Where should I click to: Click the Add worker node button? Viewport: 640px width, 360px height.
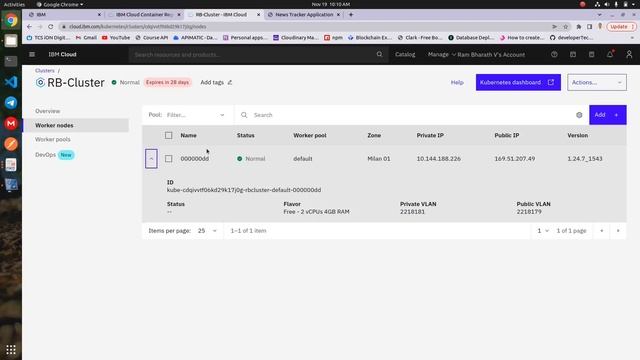[607, 115]
